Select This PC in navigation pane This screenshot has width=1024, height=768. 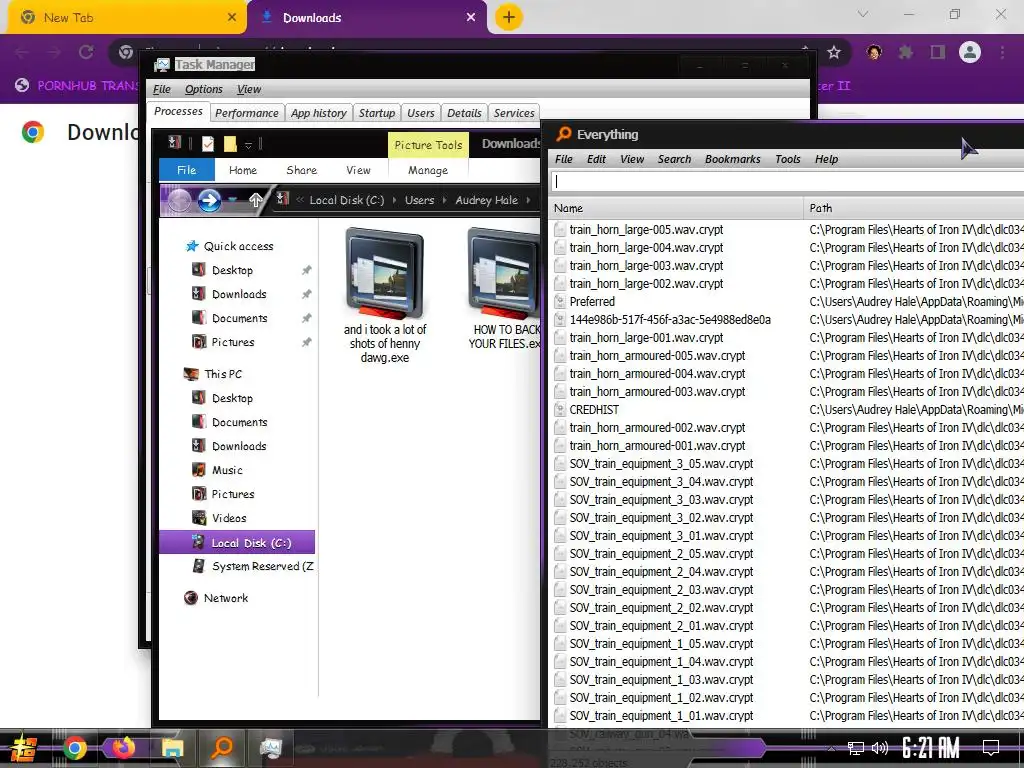pyautogui.click(x=223, y=374)
